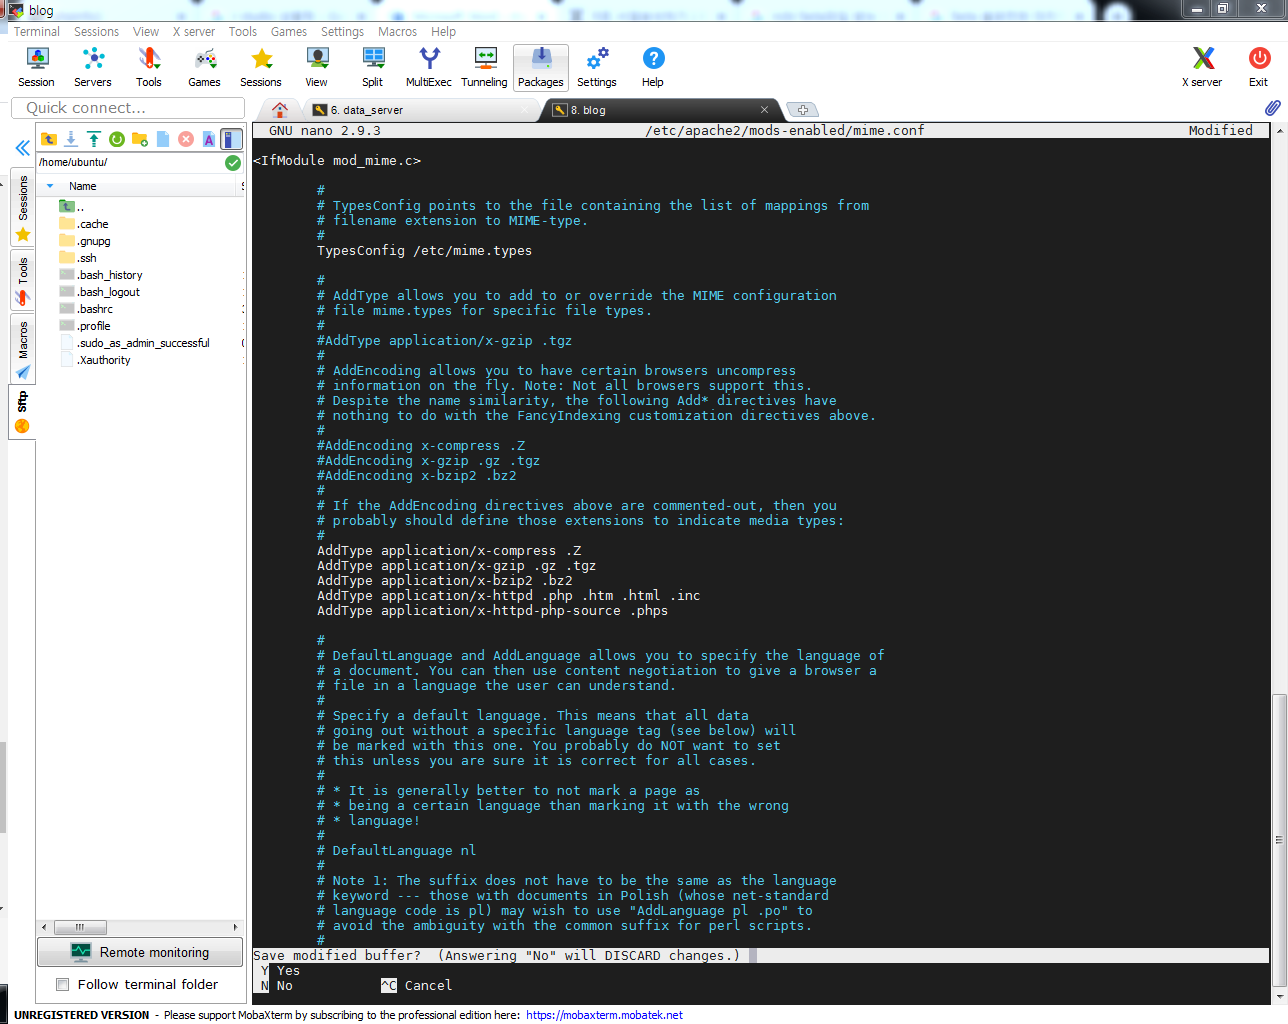Open the Tunneling toolbar icon
This screenshot has width=1288, height=1024.
(485, 68)
